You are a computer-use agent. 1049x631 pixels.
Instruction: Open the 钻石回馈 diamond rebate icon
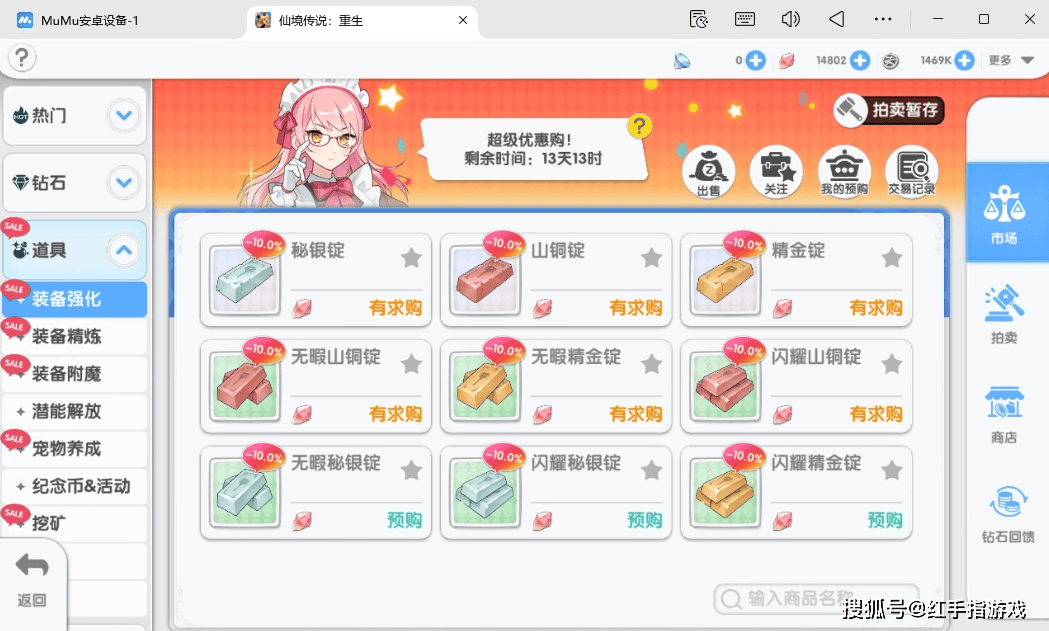(1008, 514)
